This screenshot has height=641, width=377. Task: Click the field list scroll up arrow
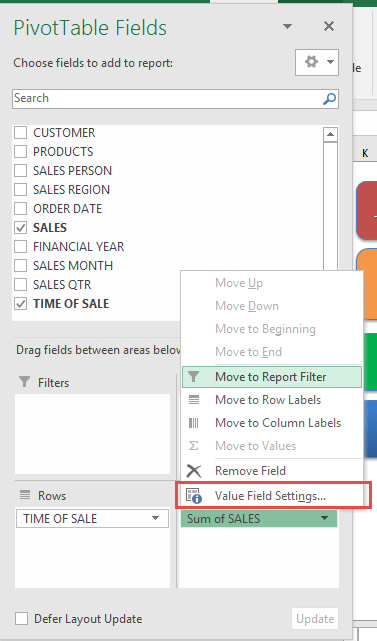[x=330, y=134]
